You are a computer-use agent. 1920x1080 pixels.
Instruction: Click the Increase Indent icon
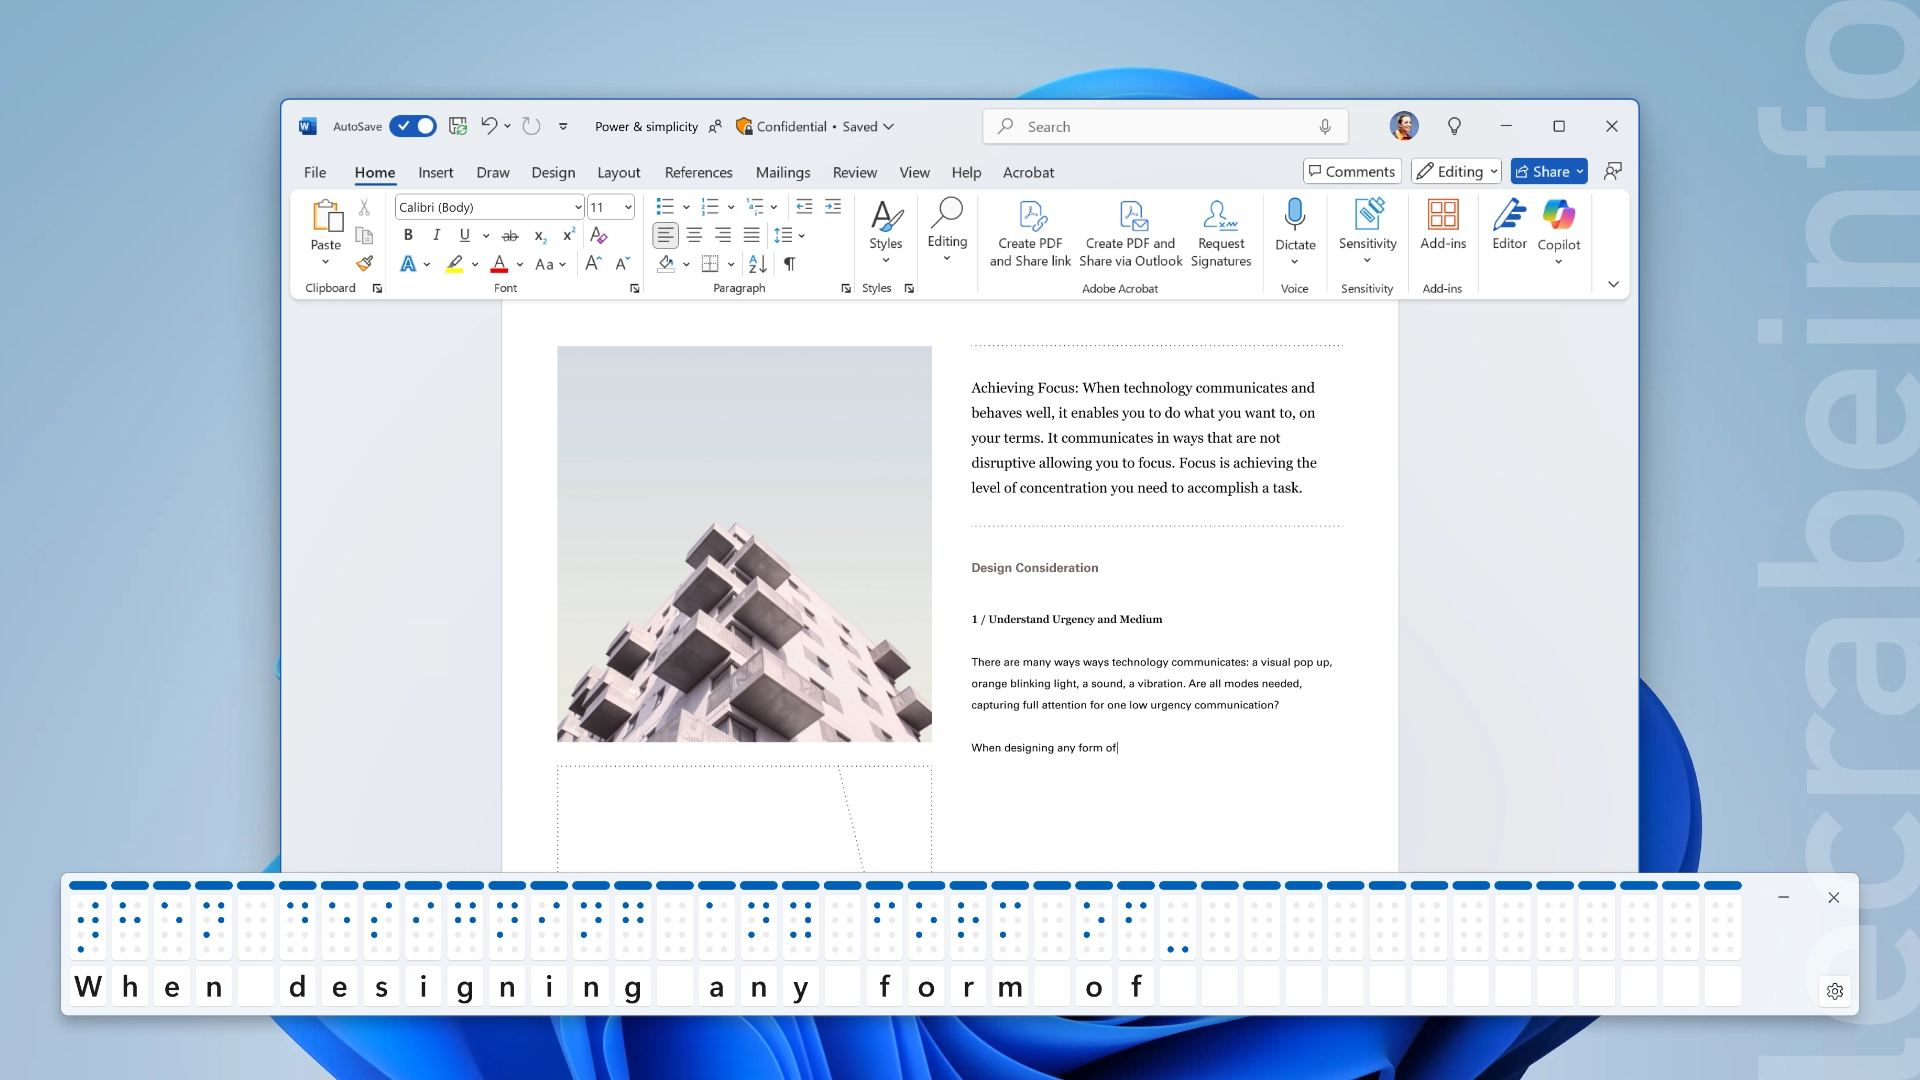pos(833,207)
